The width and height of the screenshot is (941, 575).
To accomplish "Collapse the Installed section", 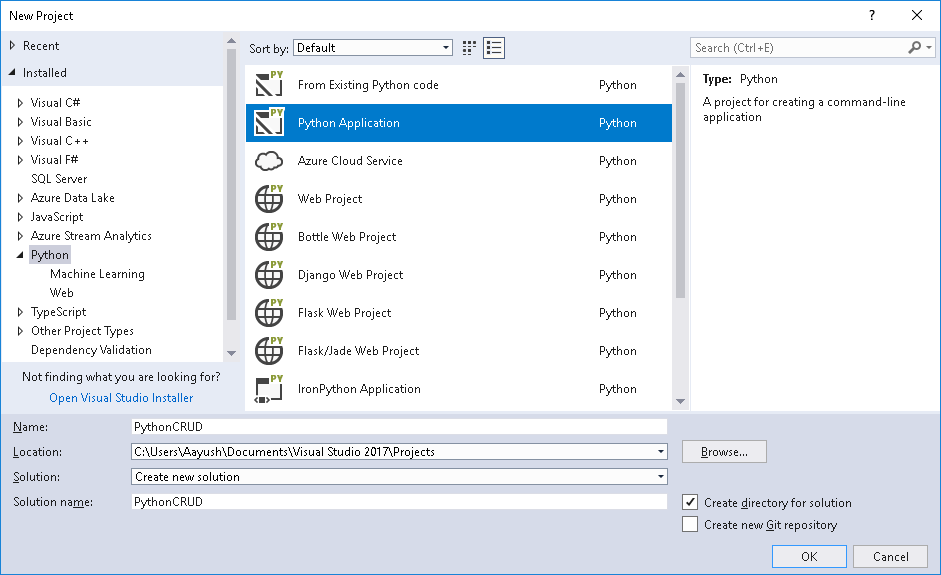I will [x=12, y=73].
